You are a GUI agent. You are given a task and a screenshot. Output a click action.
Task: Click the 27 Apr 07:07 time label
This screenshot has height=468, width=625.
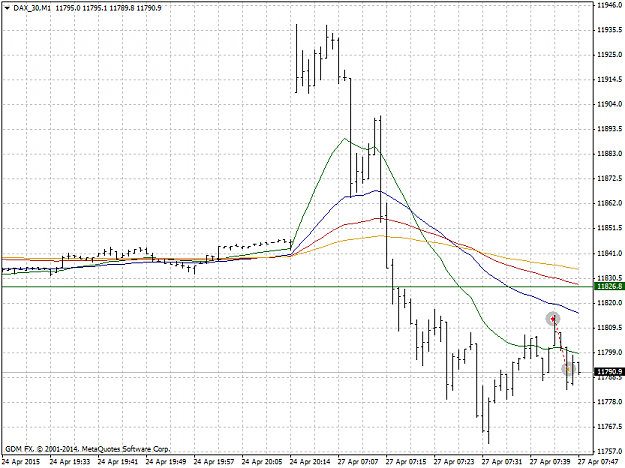pyautogui.click(x=358, y=462)
